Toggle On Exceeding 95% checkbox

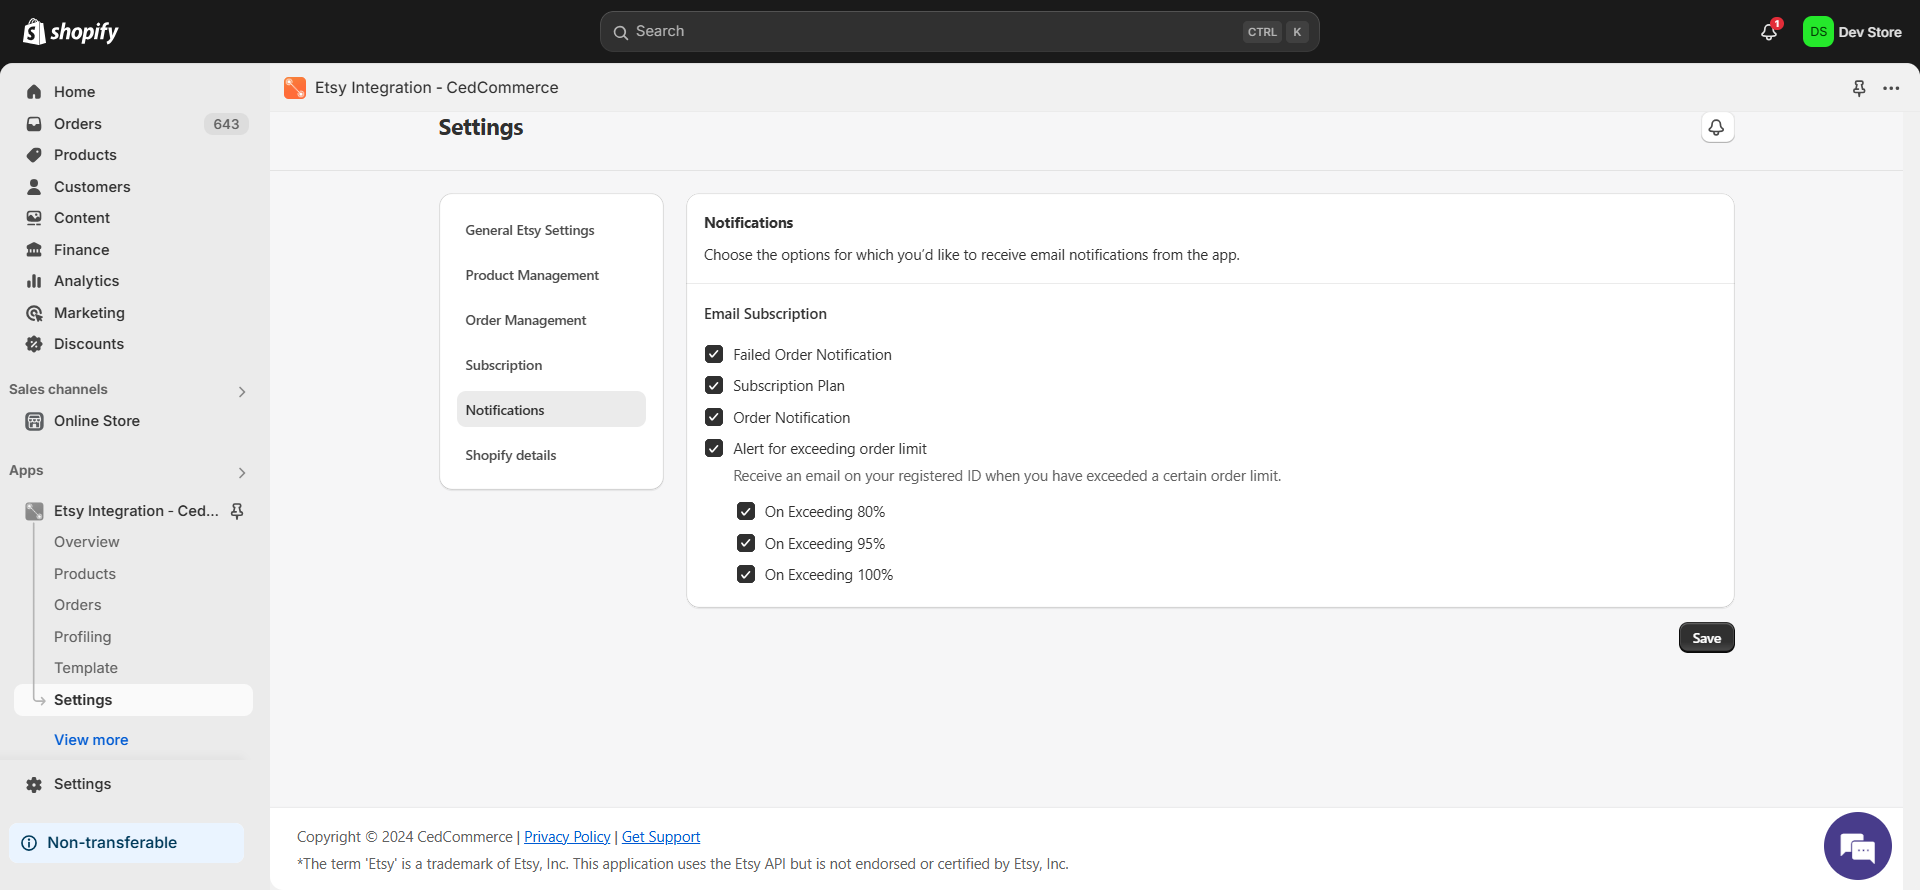pos(746,543)
